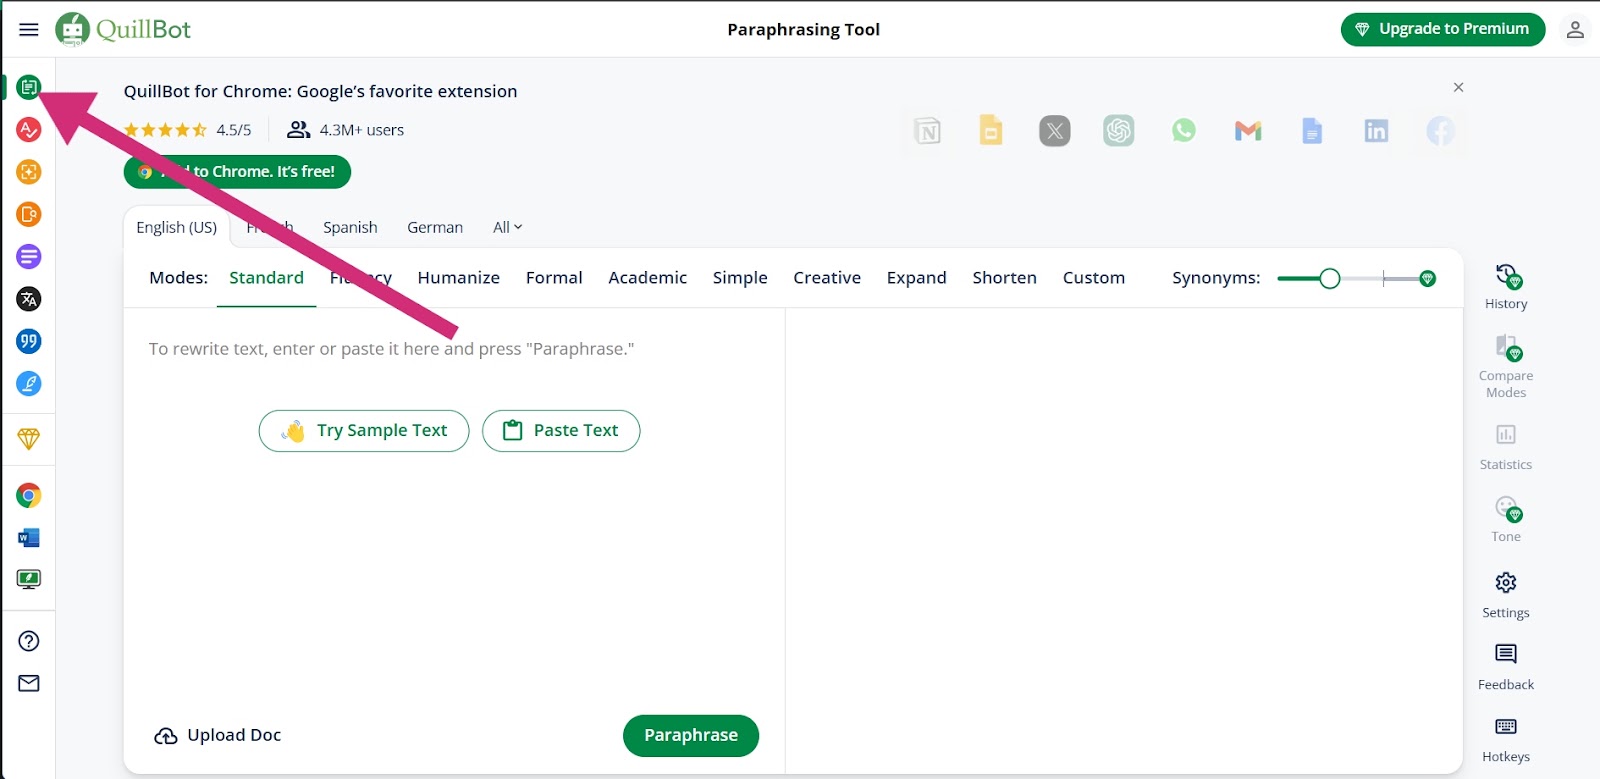This screenshot has width=1600, height=779.
Task: Open the QuillBot desktop app monitor icon
Action: [x=29, y=580]
